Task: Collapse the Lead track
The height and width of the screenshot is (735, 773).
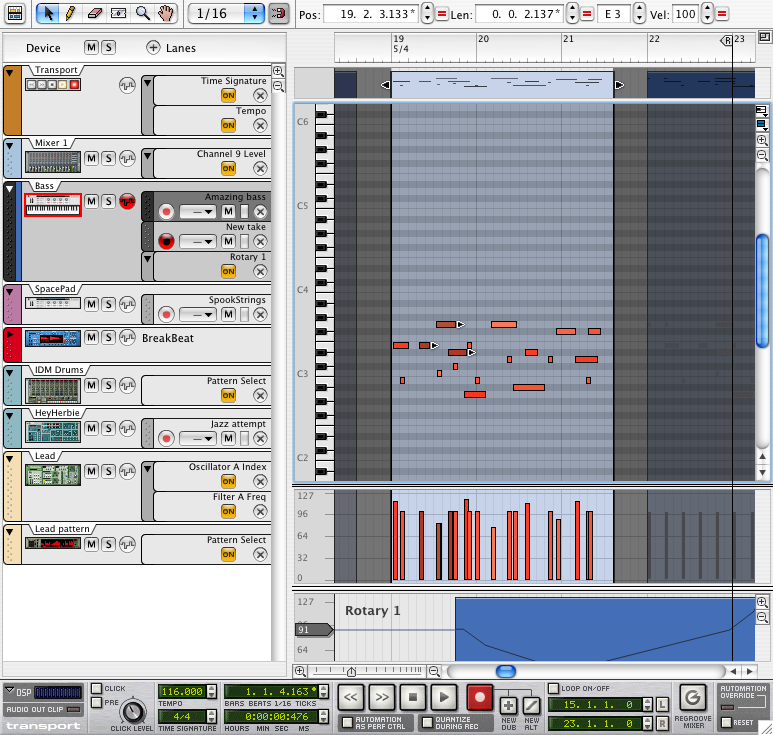Action: tap(10, 459)
